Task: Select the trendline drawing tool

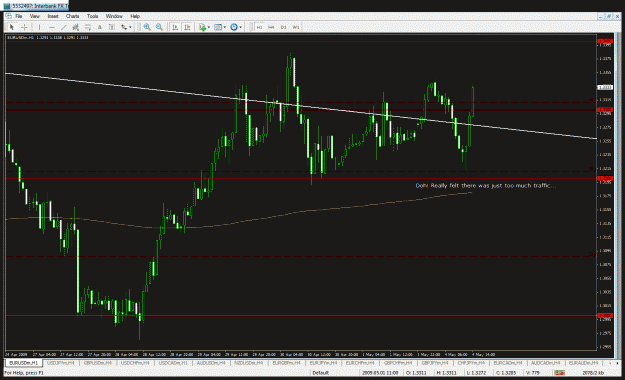Action: click(x=63, y=27)
